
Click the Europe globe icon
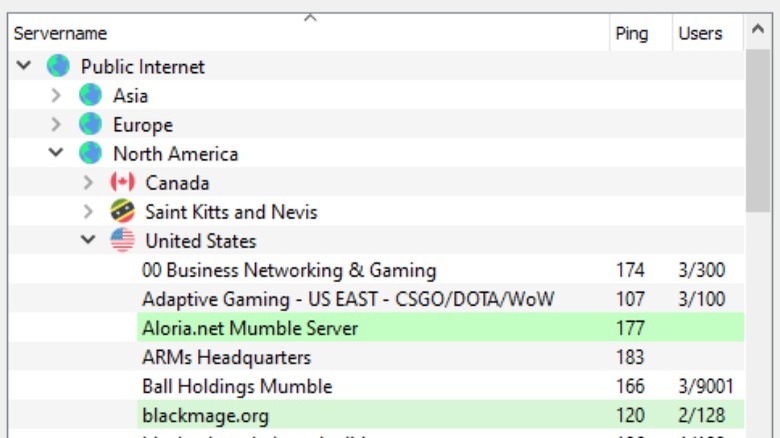point(90,124)
